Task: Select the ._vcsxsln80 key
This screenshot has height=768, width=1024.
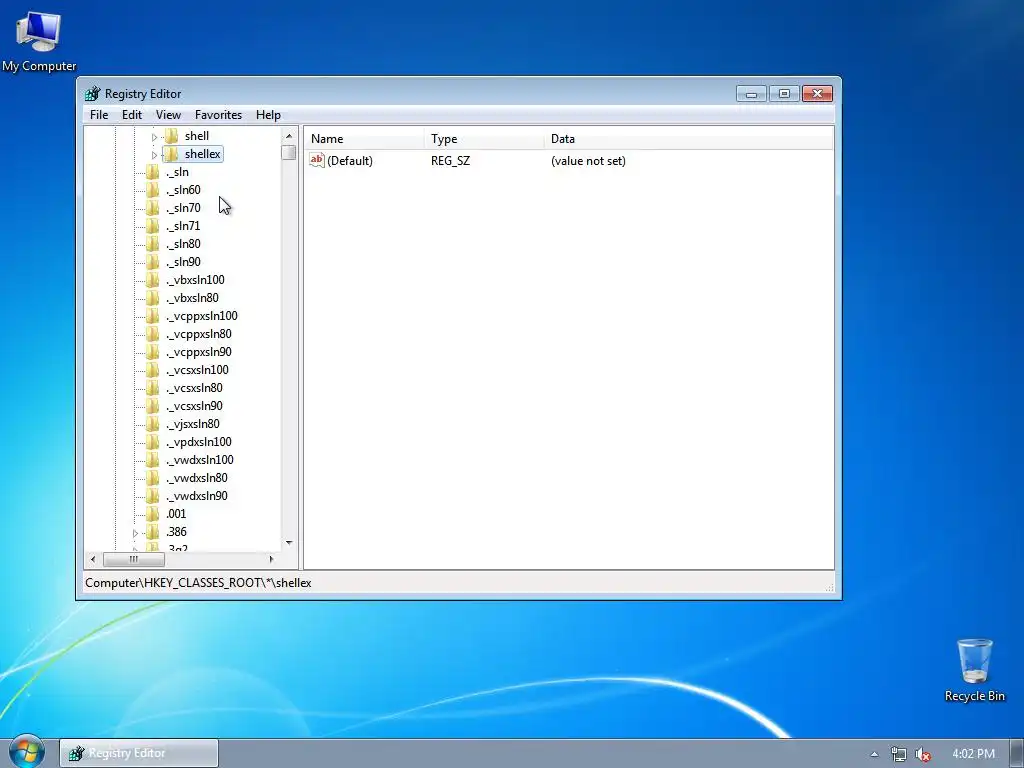Action: [x=194, y=388]
